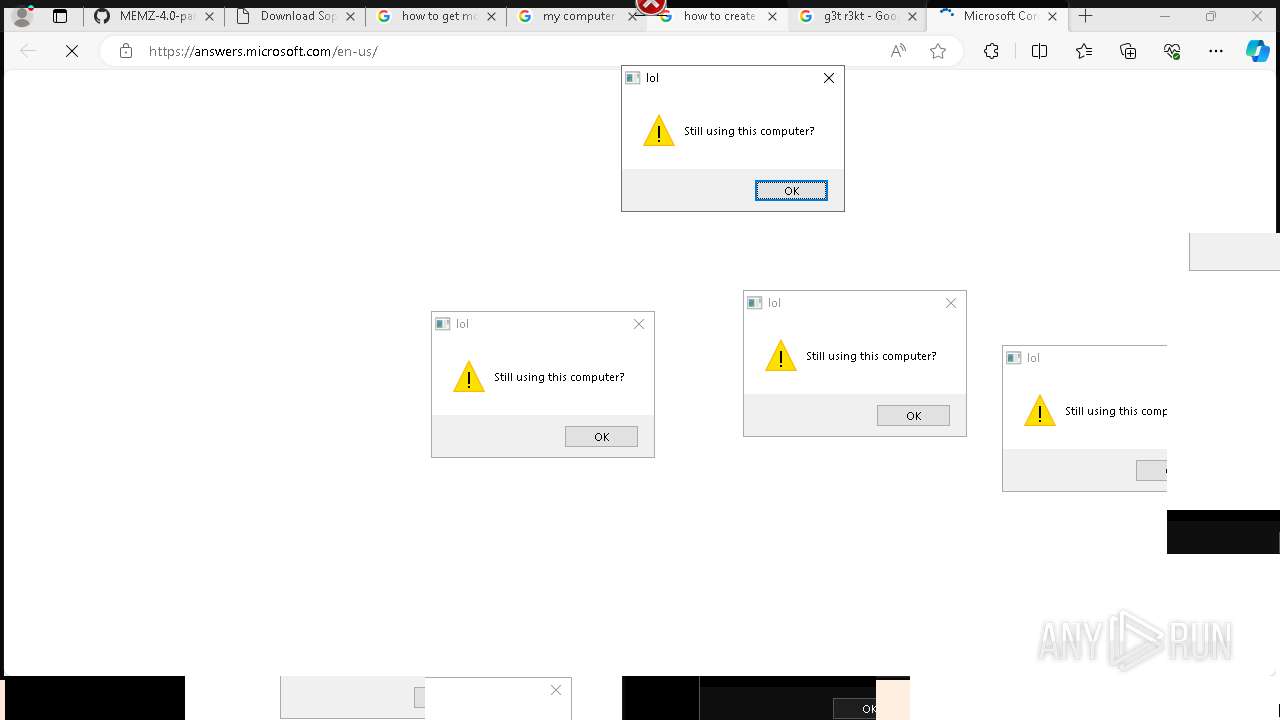
Task: Click OK in the leftmost lol dialog
Action: click(601, 437)
